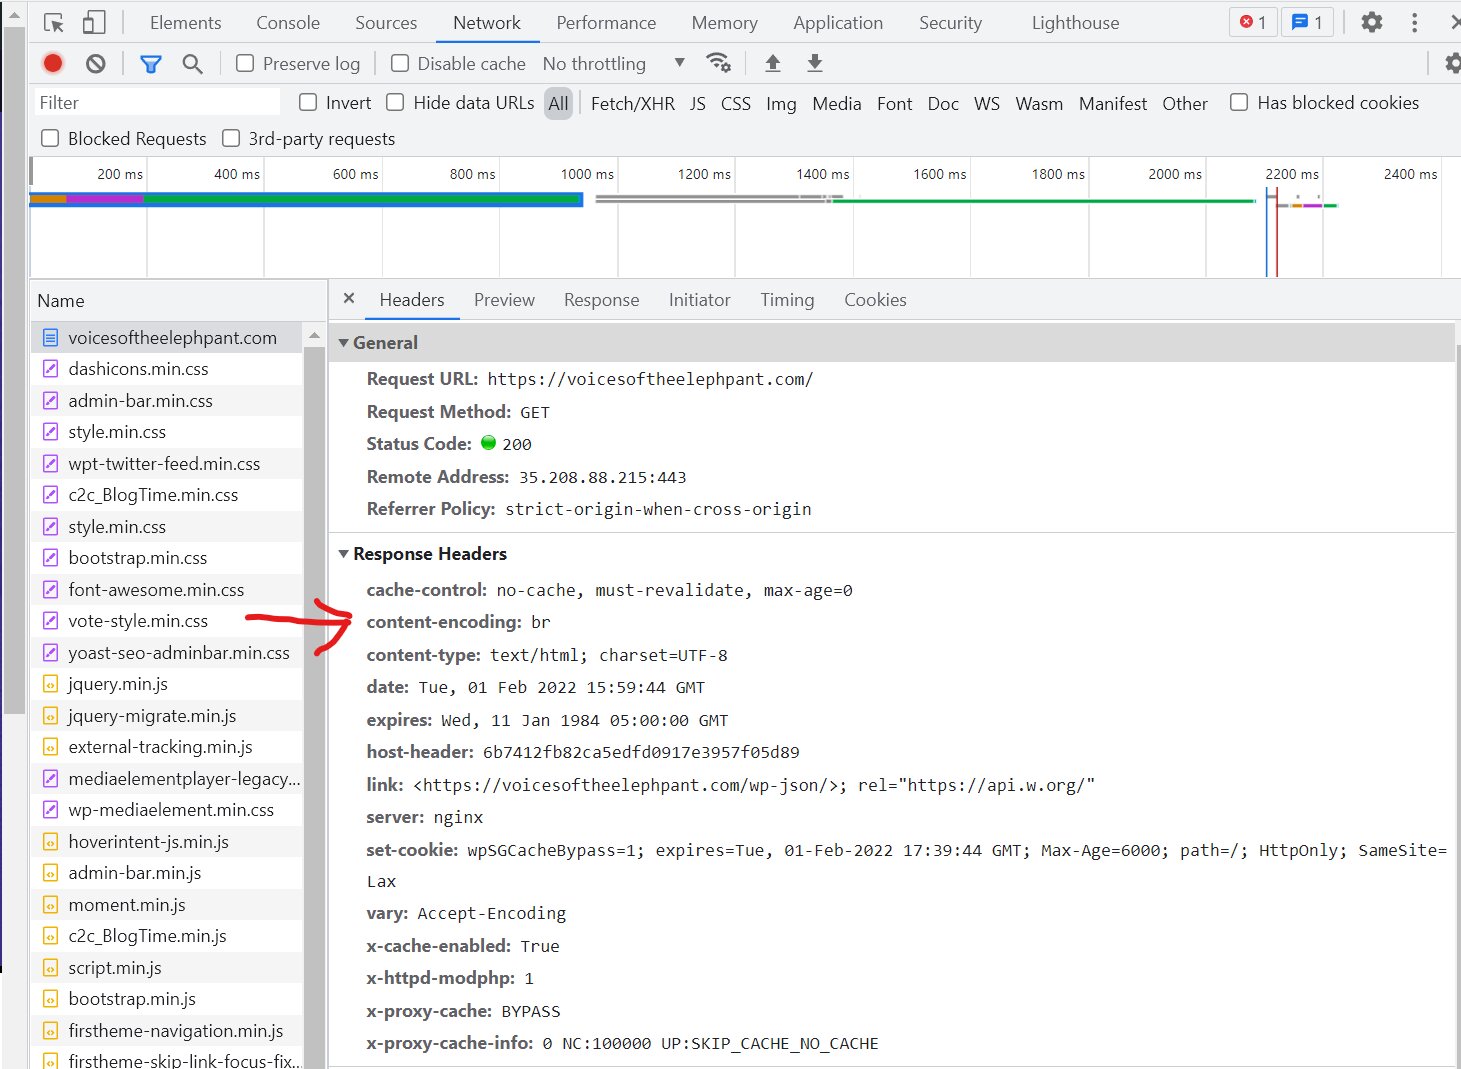Open the Application panel tab
Screen dimensions: 1461x1069
(838, 23)
